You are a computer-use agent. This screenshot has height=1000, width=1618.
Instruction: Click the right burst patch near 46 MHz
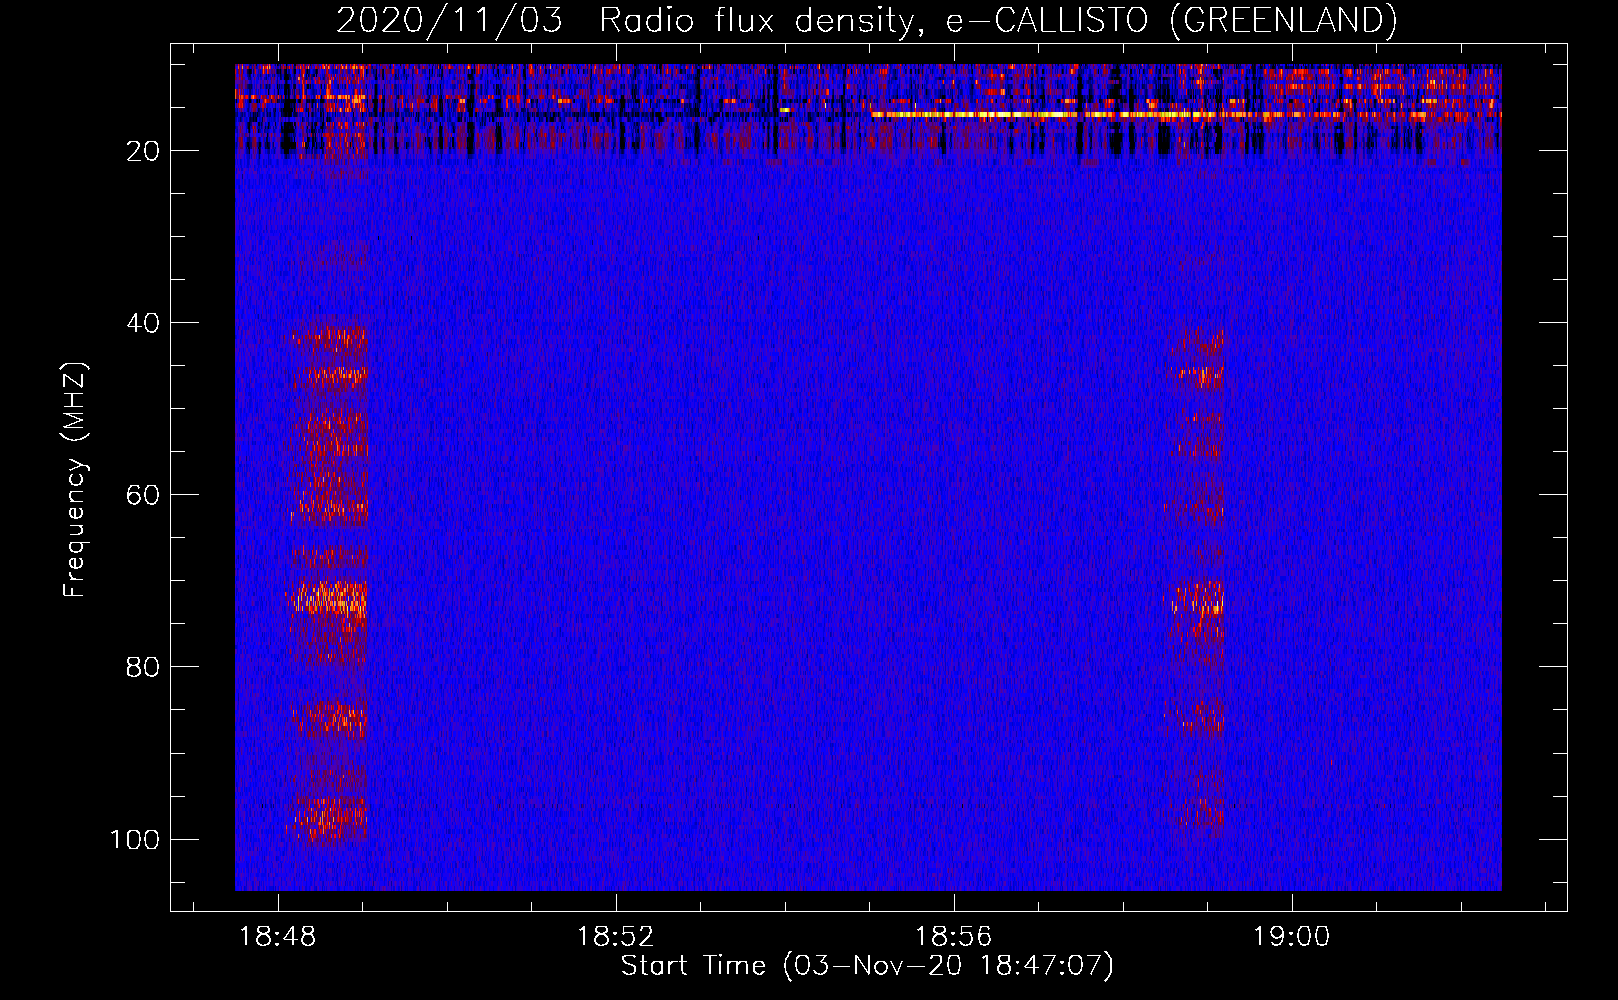(x=1200, y=376)
